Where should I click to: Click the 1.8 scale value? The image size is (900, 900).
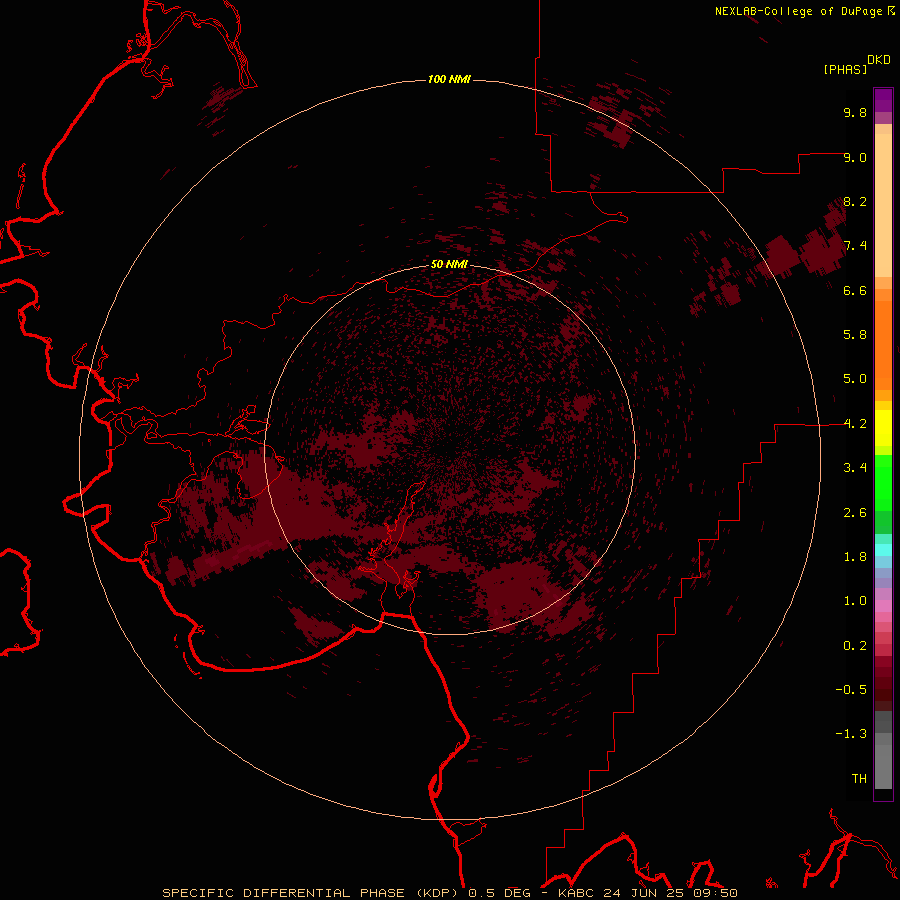point(855,557)
